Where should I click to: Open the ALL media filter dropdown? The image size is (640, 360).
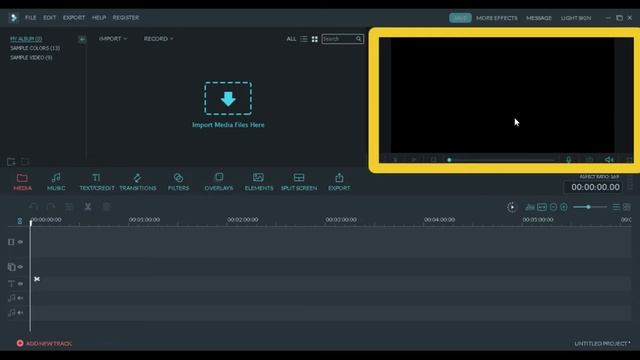(x=291, y=39)
